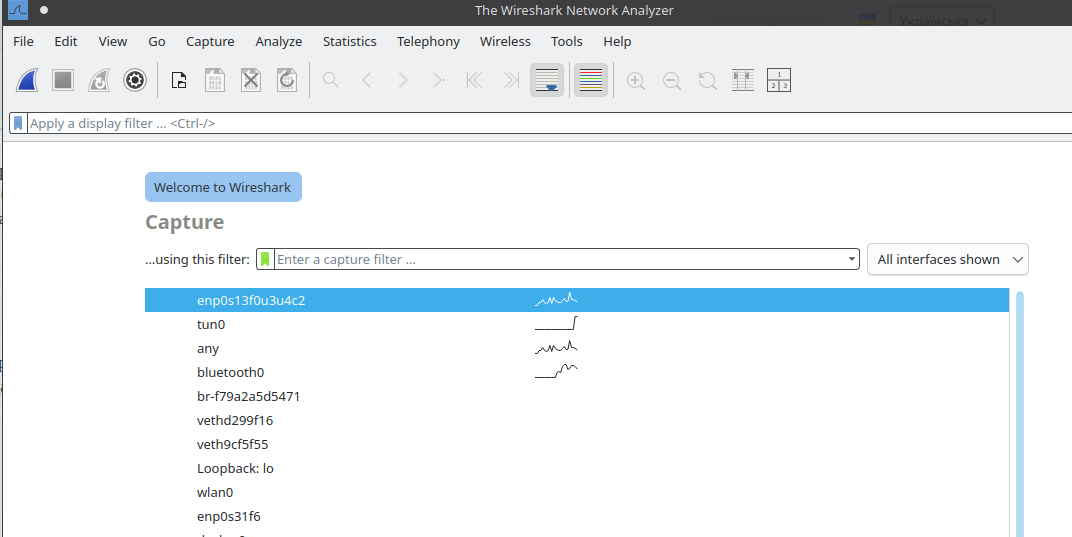Select the wlan0 interface
The width and height of the screenshot is (1072, 537).
pos(577,492)
